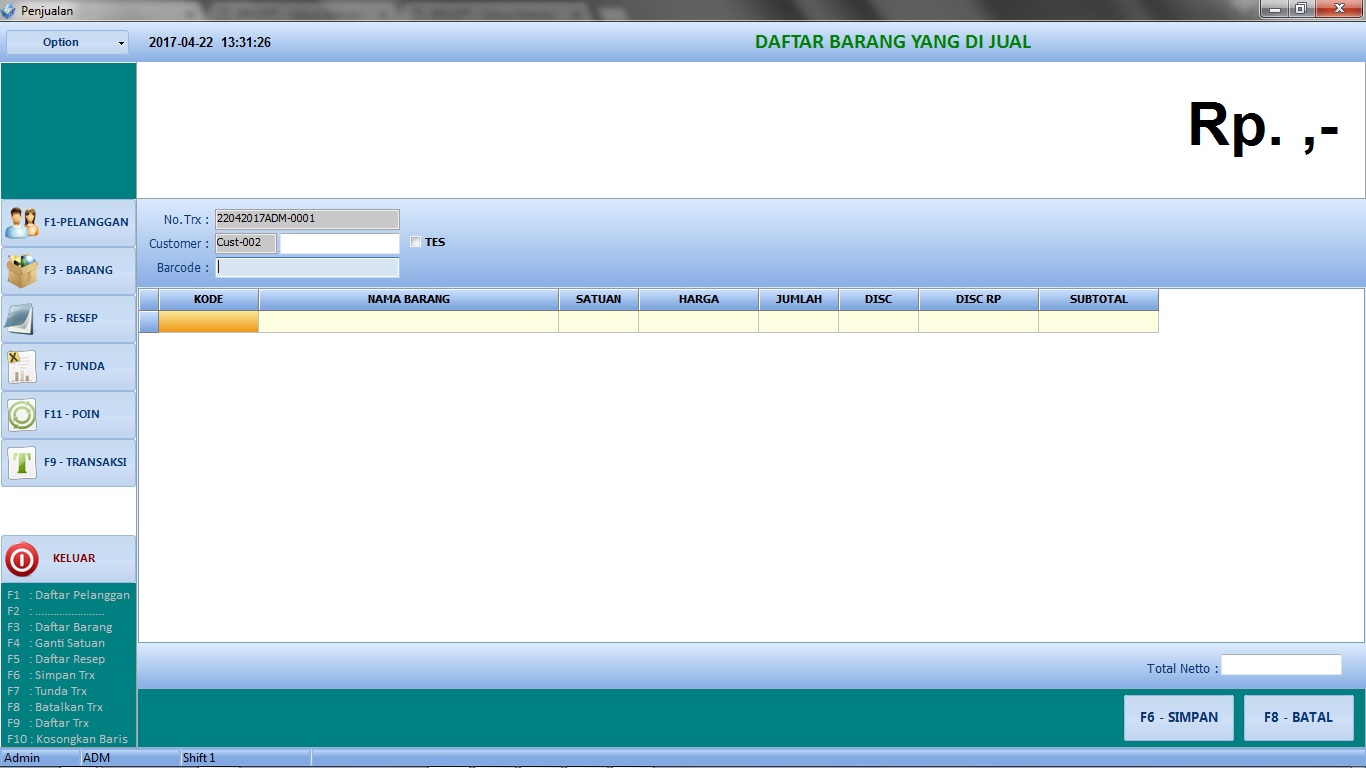
Task: Focus the Barcode input field
Action: [x=307, y=268]
